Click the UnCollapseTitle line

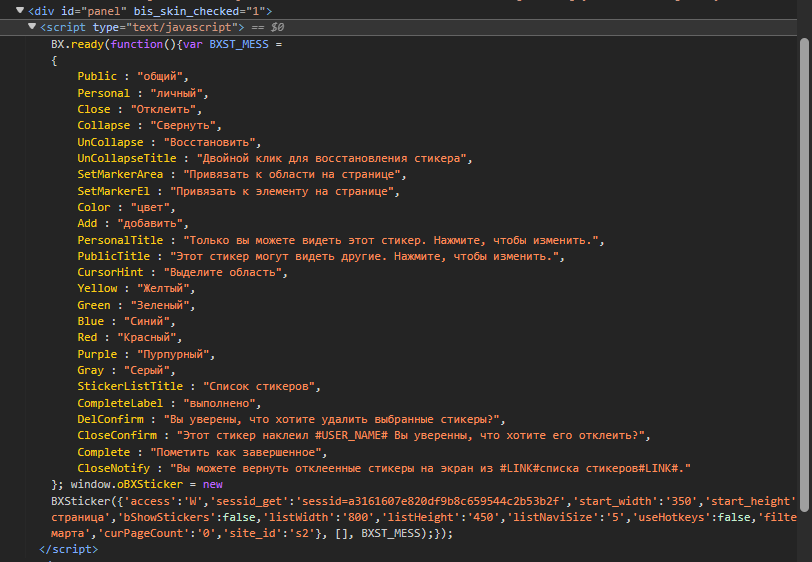point(275,158)
